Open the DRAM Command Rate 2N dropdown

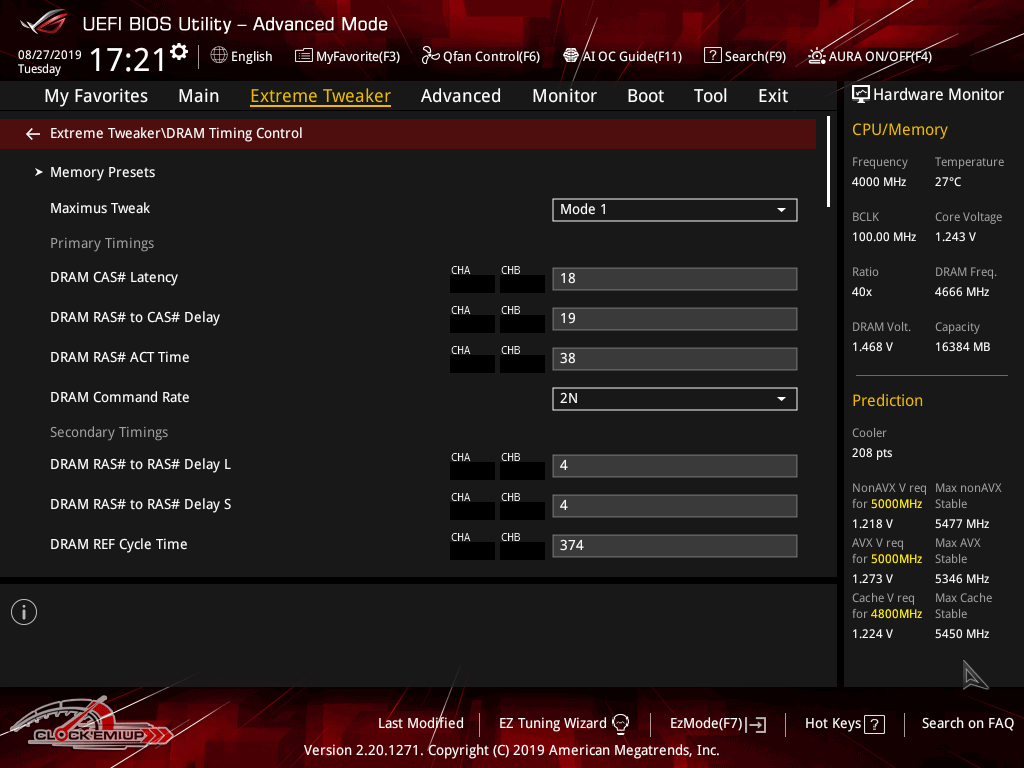coord(674,399)
